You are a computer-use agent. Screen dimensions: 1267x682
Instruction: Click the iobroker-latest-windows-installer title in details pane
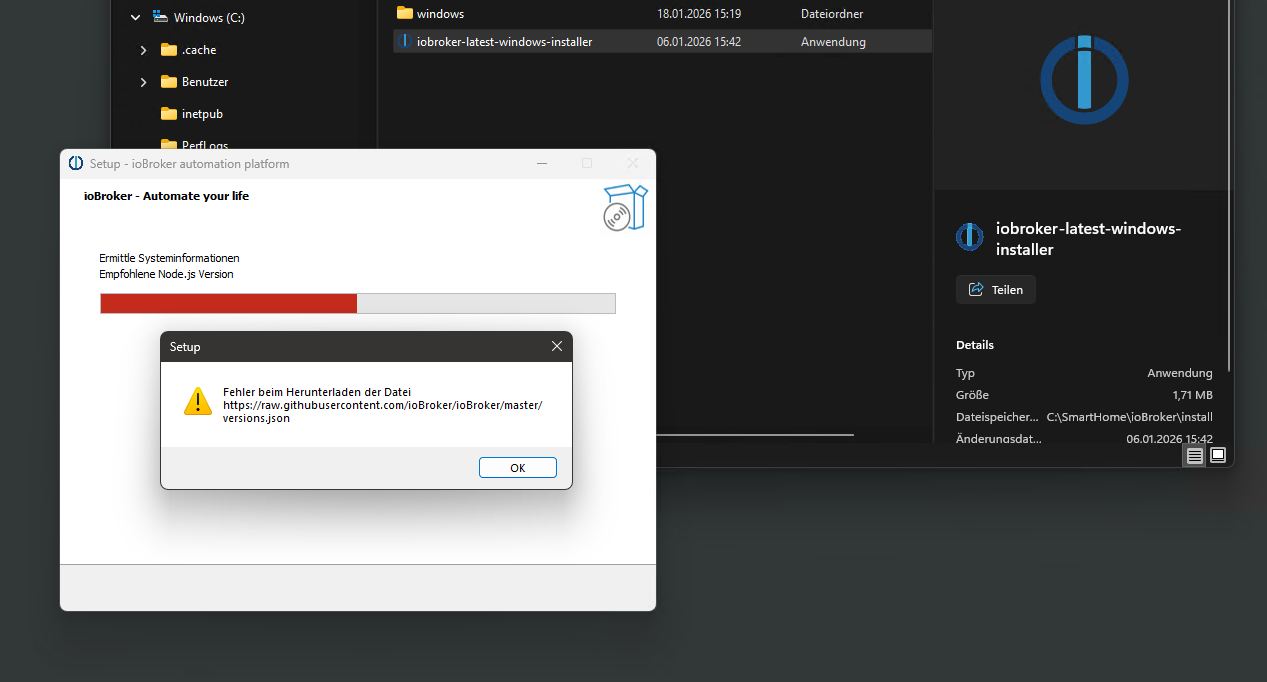pos(1088,238)
